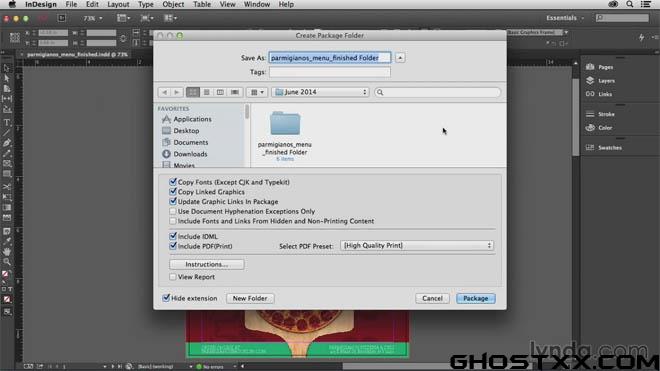Screen dimensions: 660x371
Task: Go back in folder history
Action: pyautogui.click(x=165, y=92)
